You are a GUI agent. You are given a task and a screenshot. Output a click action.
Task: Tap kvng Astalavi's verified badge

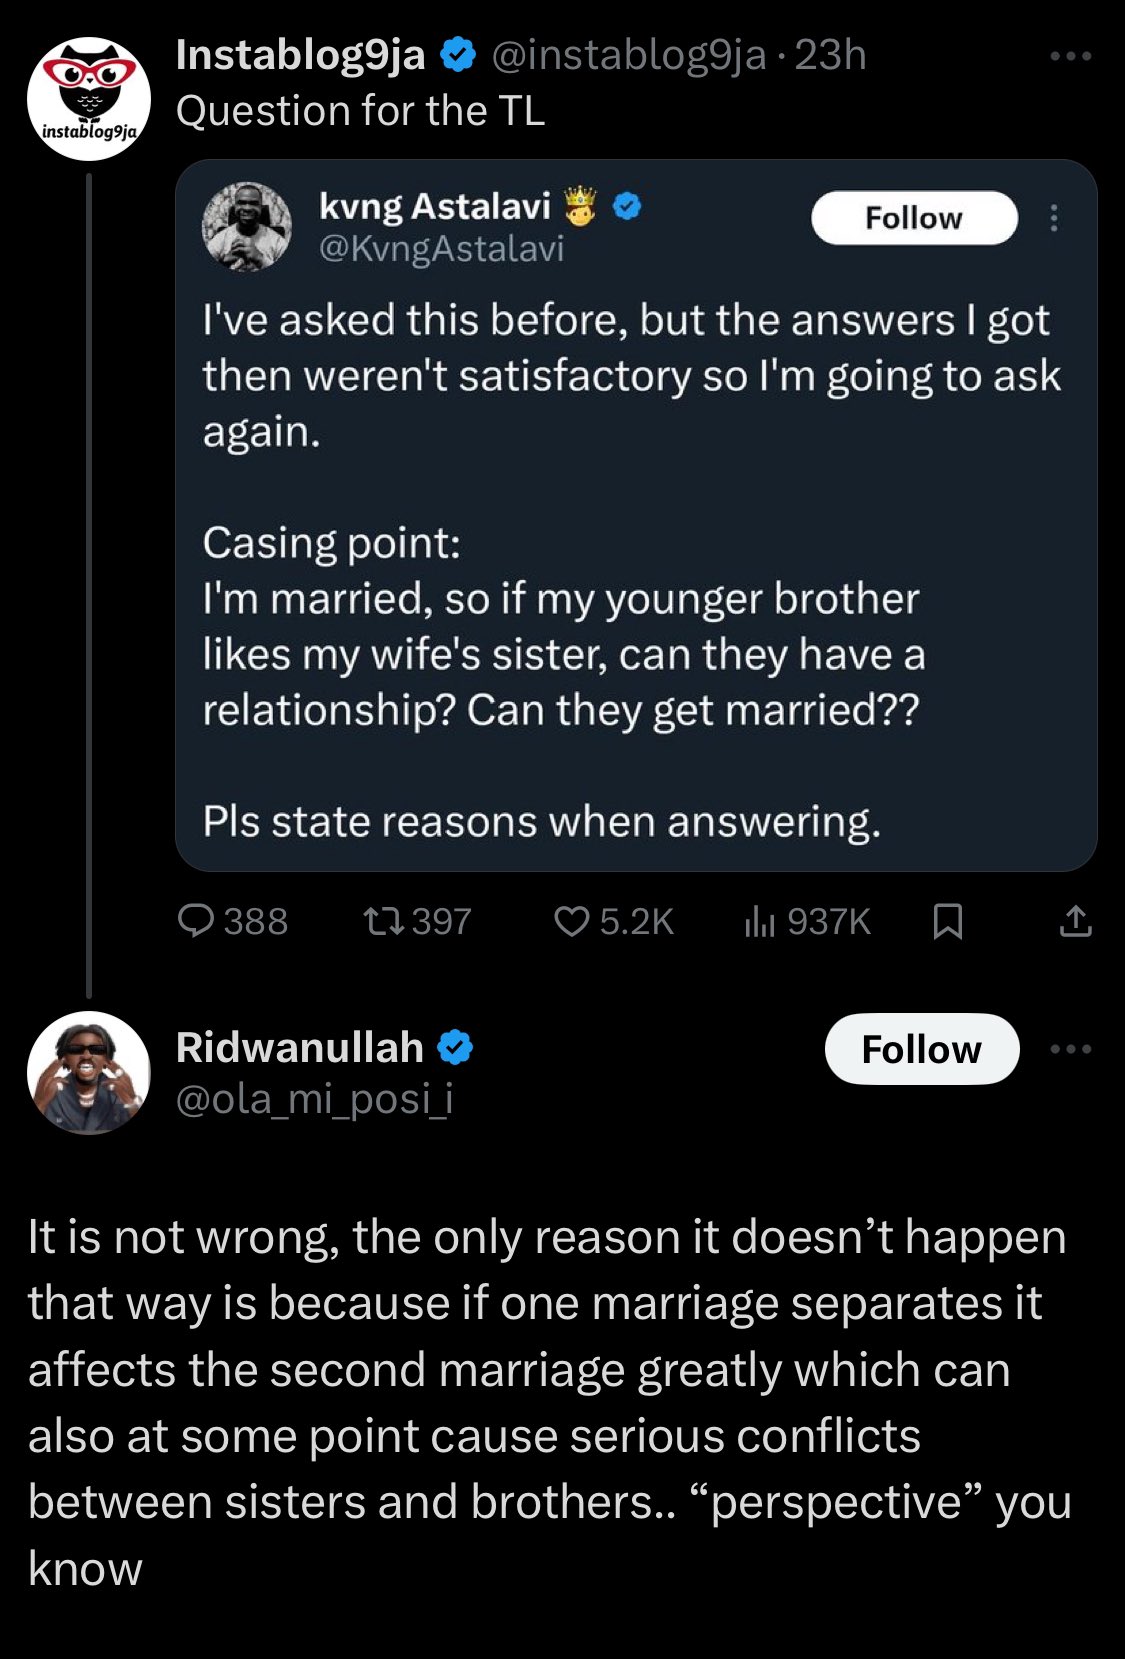pos(626,207)
